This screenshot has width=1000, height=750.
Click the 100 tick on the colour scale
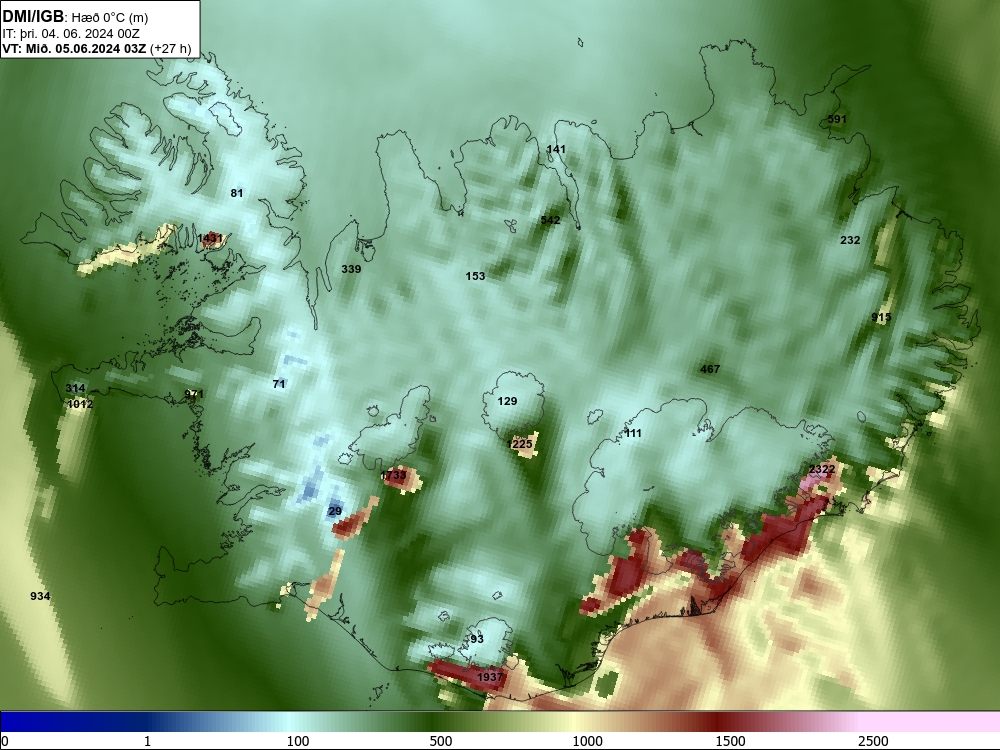[298, 741]
